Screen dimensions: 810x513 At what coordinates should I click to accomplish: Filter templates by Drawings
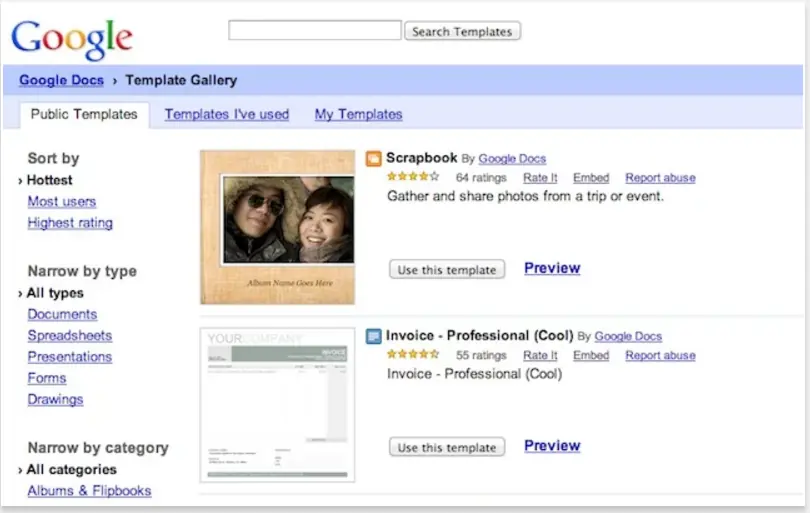(55, 399)
